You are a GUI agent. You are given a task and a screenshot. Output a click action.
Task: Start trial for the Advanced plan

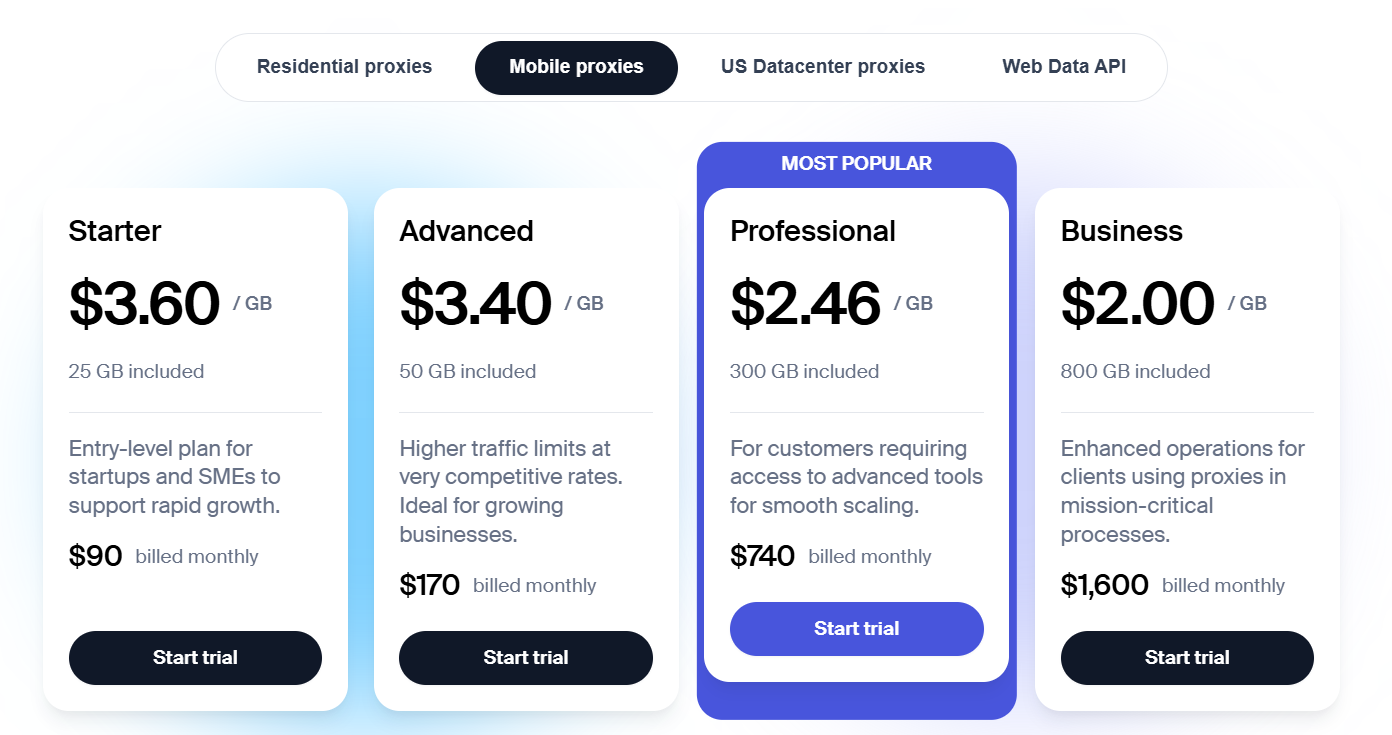click(525, 657)
